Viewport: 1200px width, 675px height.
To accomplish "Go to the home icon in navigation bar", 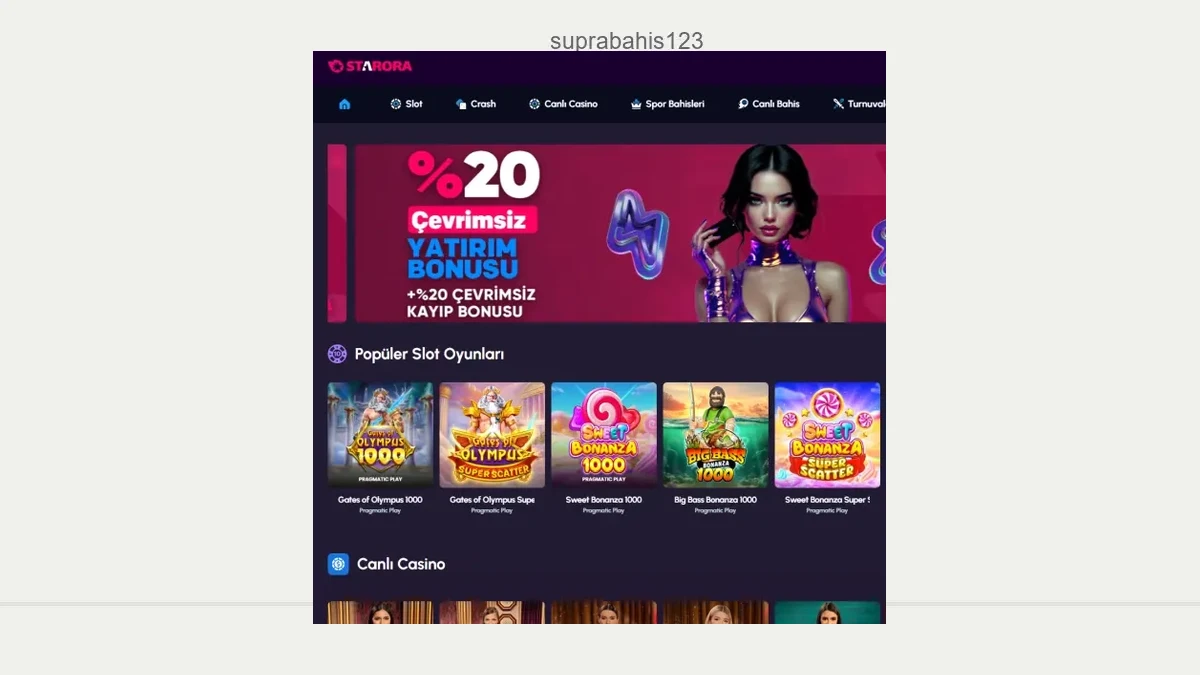I will [x=345, y=104].
